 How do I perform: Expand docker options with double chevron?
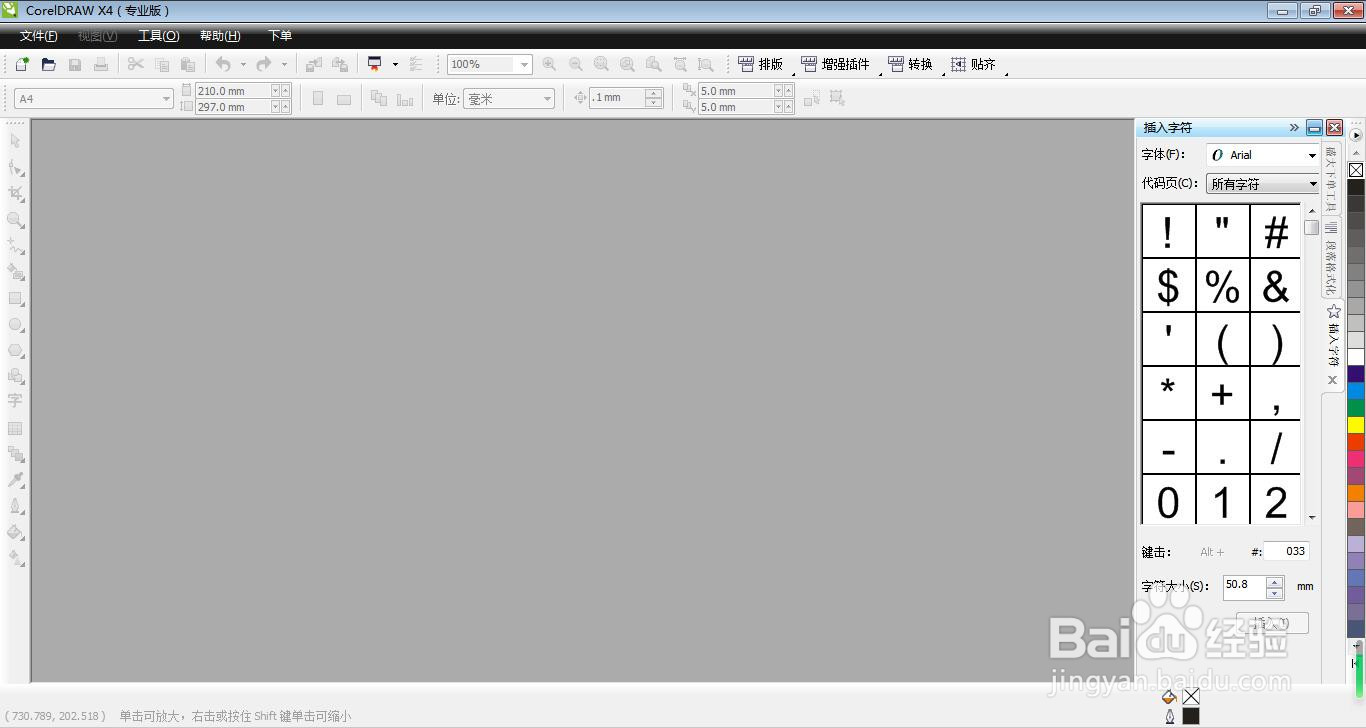[x=1294, y=127]
